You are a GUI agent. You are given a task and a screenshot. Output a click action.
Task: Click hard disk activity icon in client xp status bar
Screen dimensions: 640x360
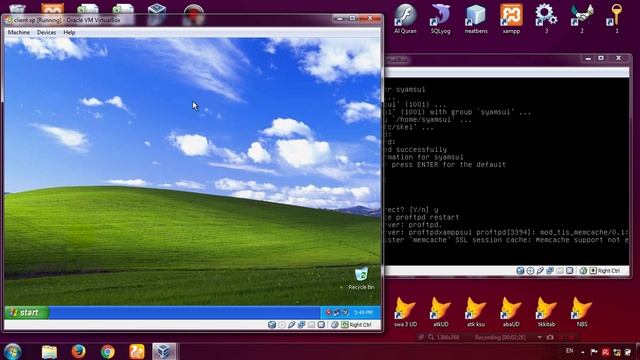[x=272, y=325]
